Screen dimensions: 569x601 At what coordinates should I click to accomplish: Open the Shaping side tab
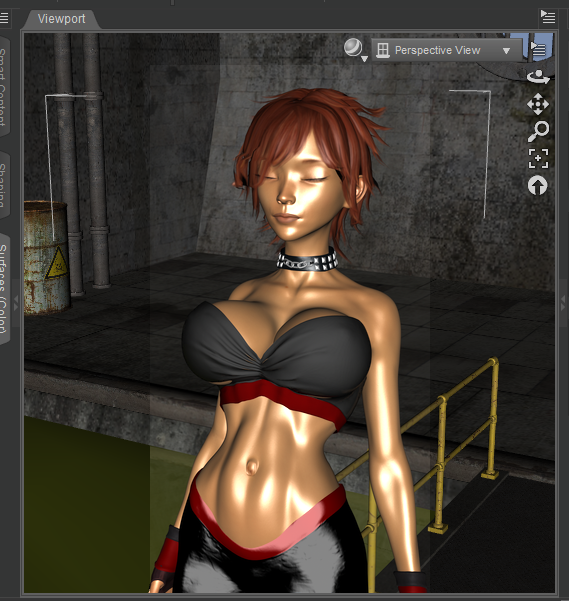(x=4, y=185)
